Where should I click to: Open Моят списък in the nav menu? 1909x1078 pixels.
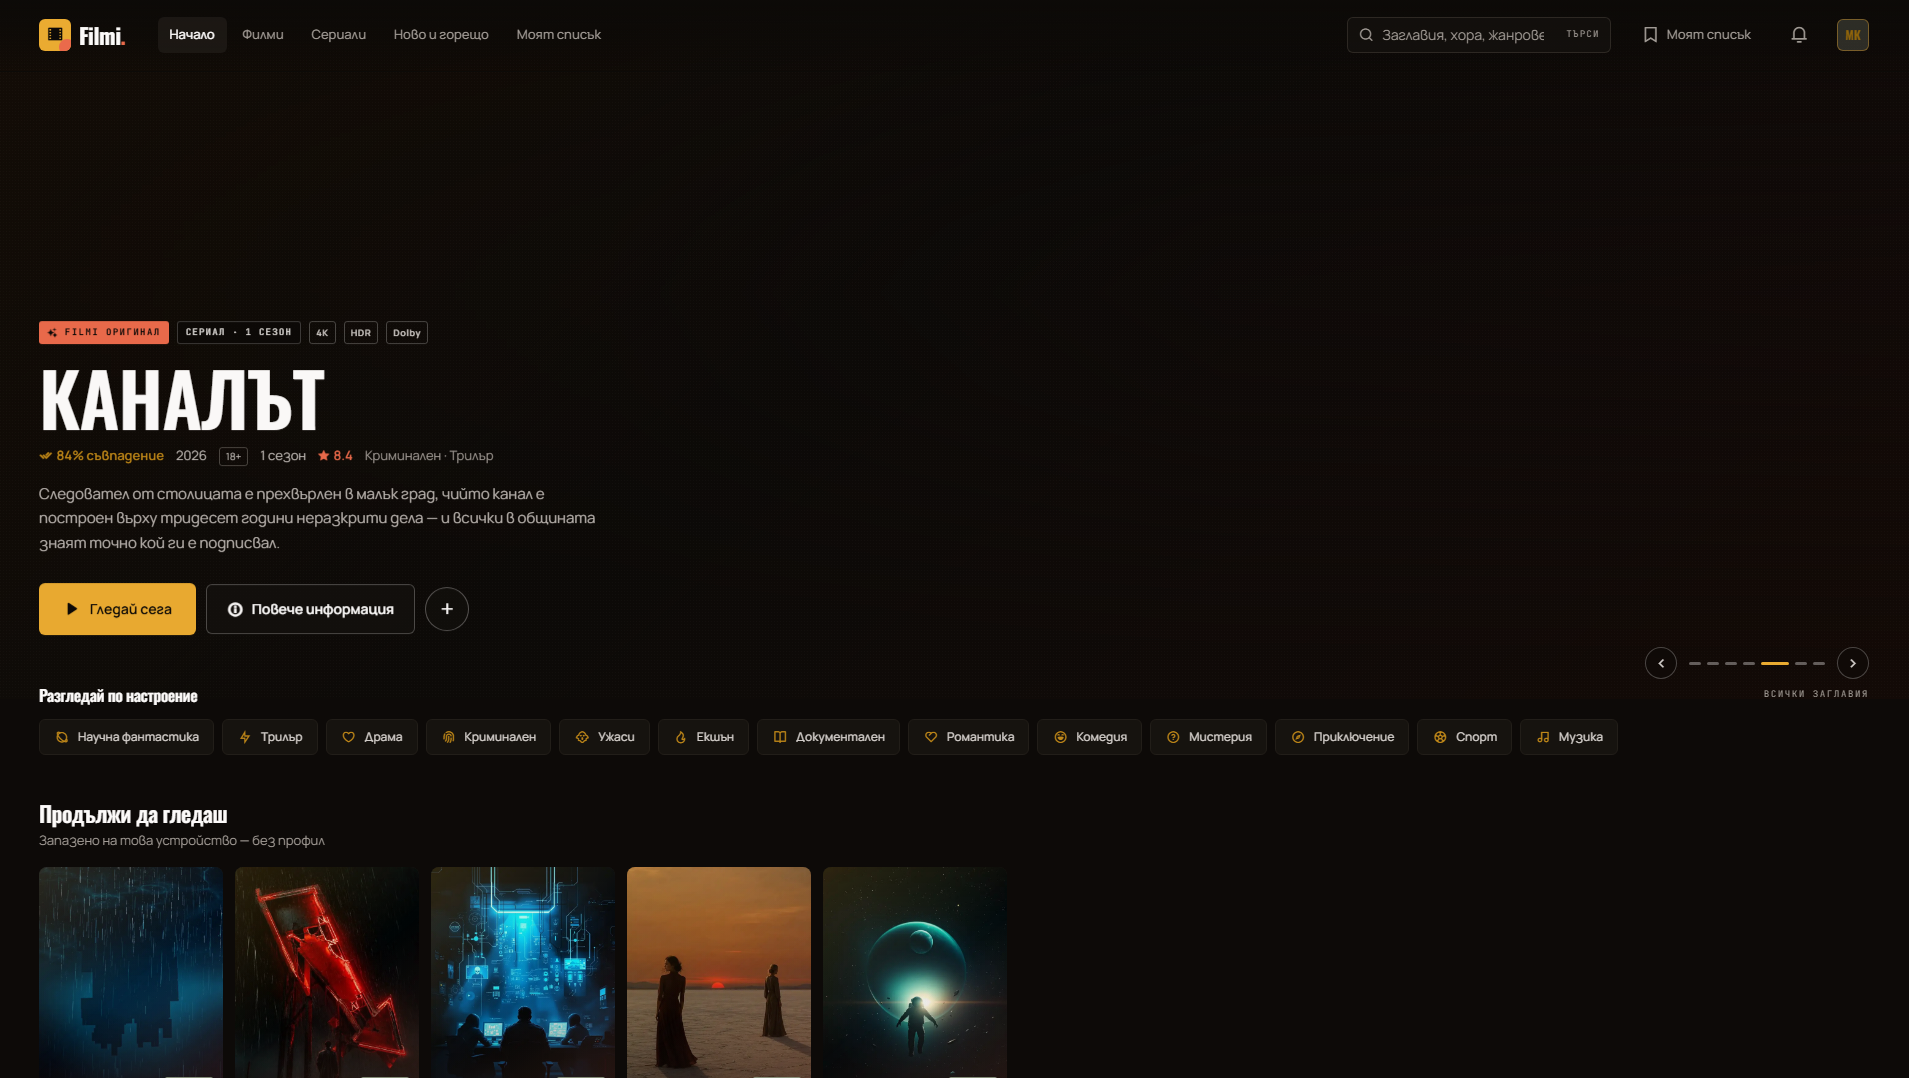[558, 35]
